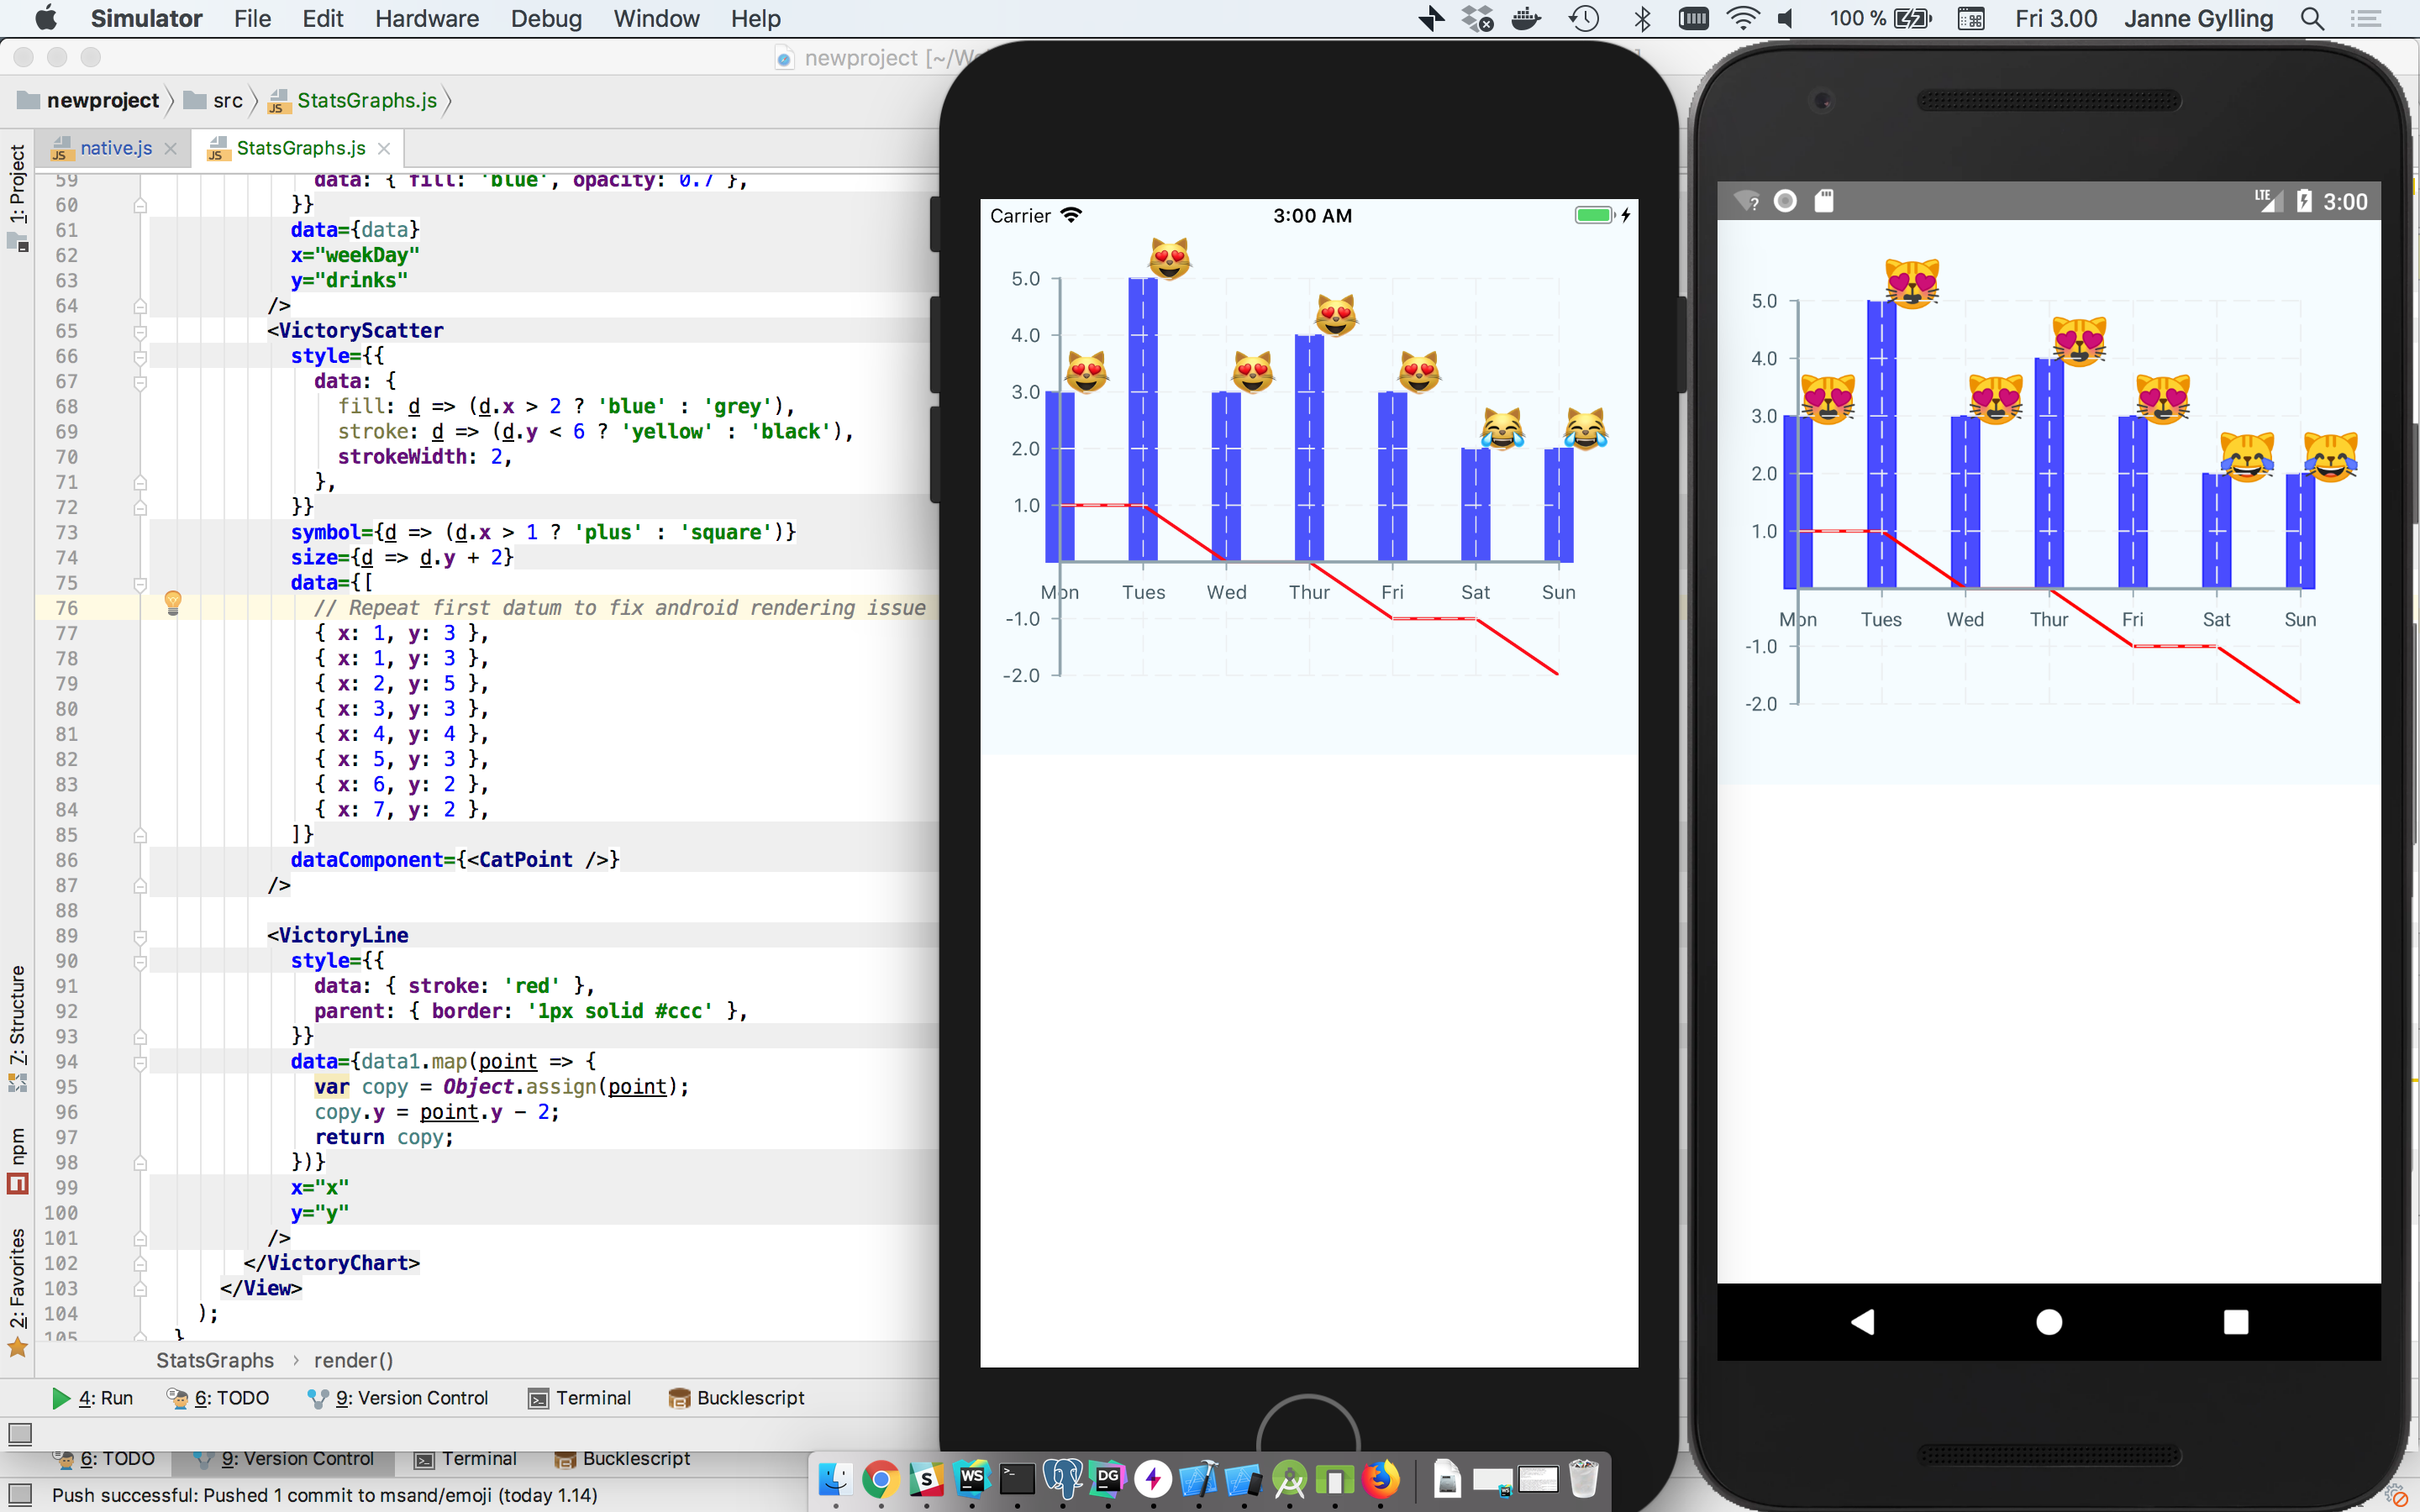The width and height of the screenshot is (2420, 1512).
Task: Open Chrome from the Dock
Action: coord(880,1478)
